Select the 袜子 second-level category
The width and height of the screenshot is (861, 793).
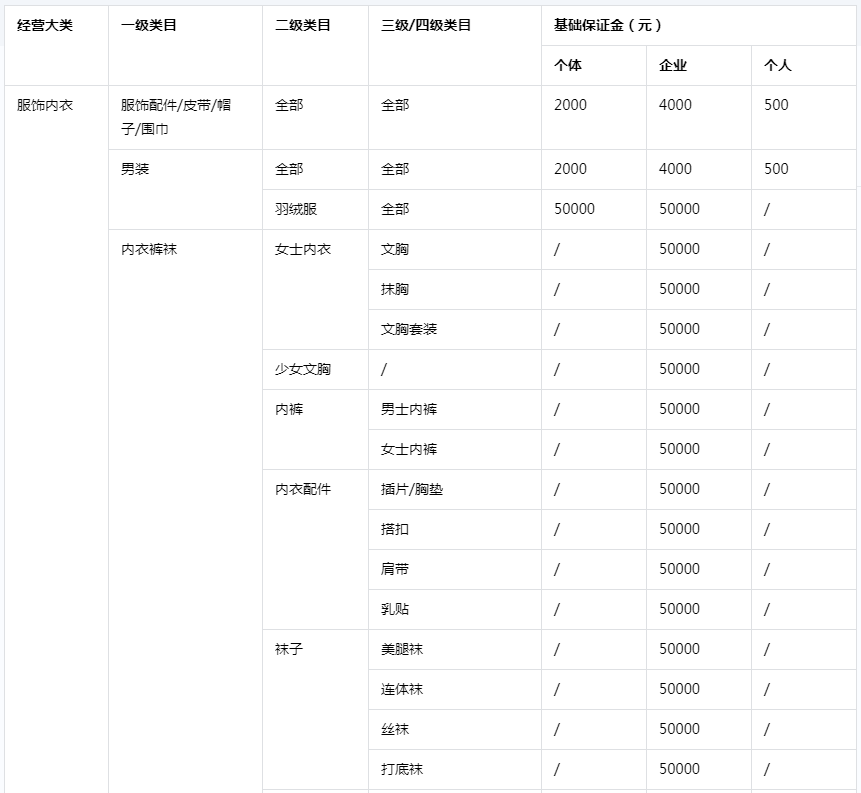[x=289, y=649]
